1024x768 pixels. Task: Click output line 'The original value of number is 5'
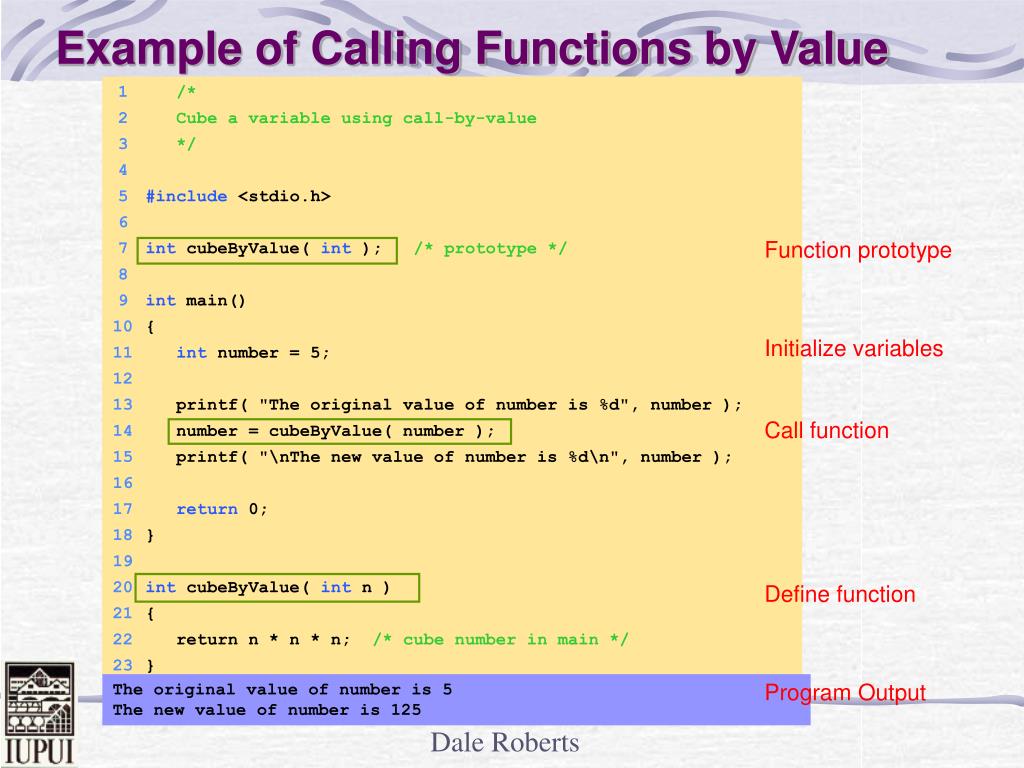tap(282, 690)
